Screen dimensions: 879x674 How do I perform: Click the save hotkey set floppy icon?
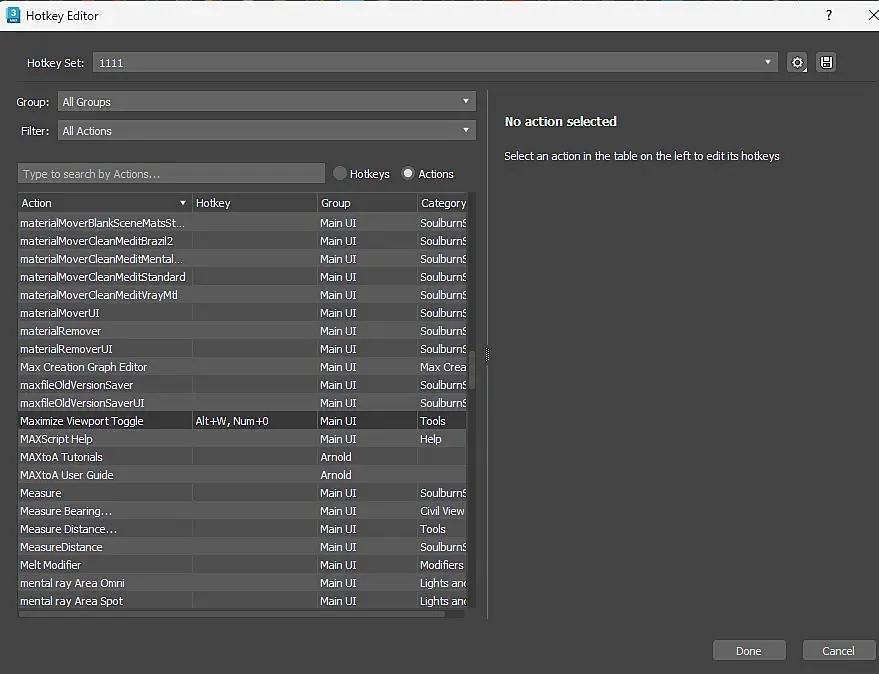point(826,63)
